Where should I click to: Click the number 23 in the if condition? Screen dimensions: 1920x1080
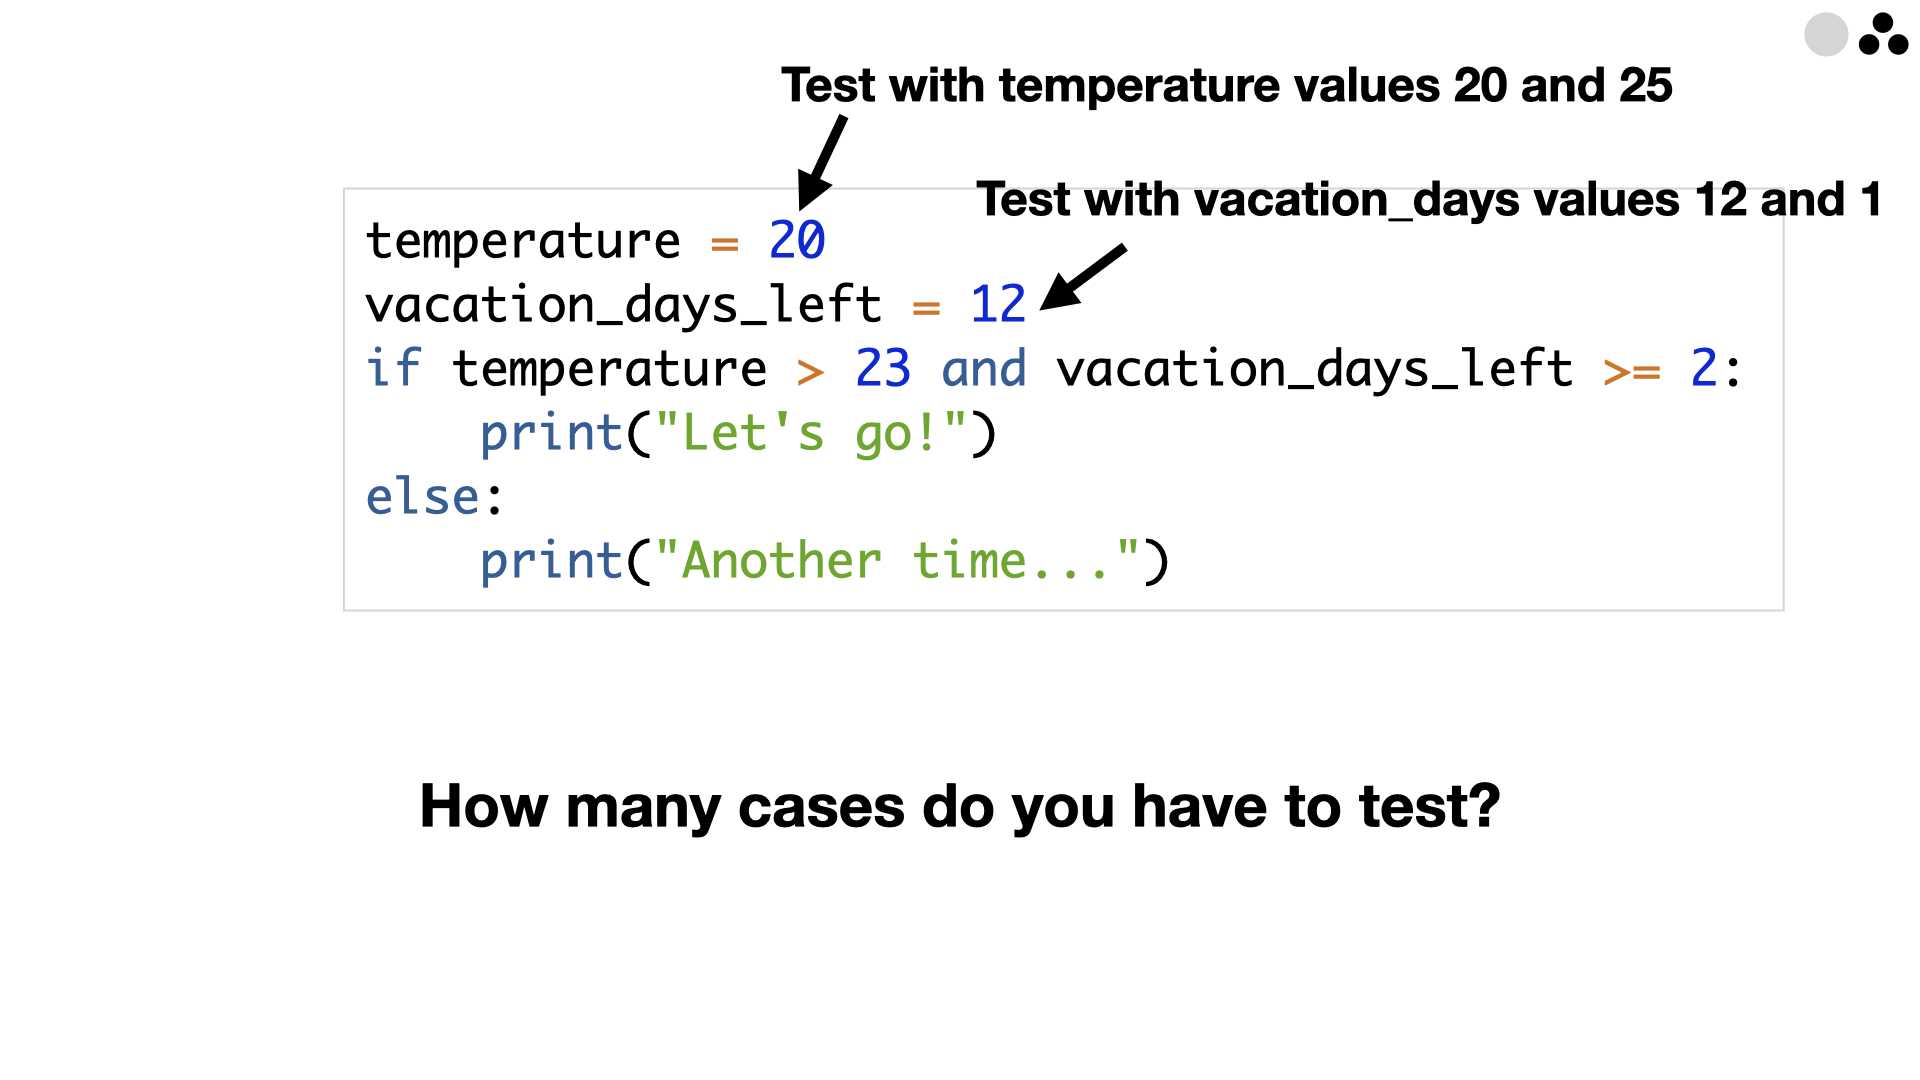(x=883, y=368)
